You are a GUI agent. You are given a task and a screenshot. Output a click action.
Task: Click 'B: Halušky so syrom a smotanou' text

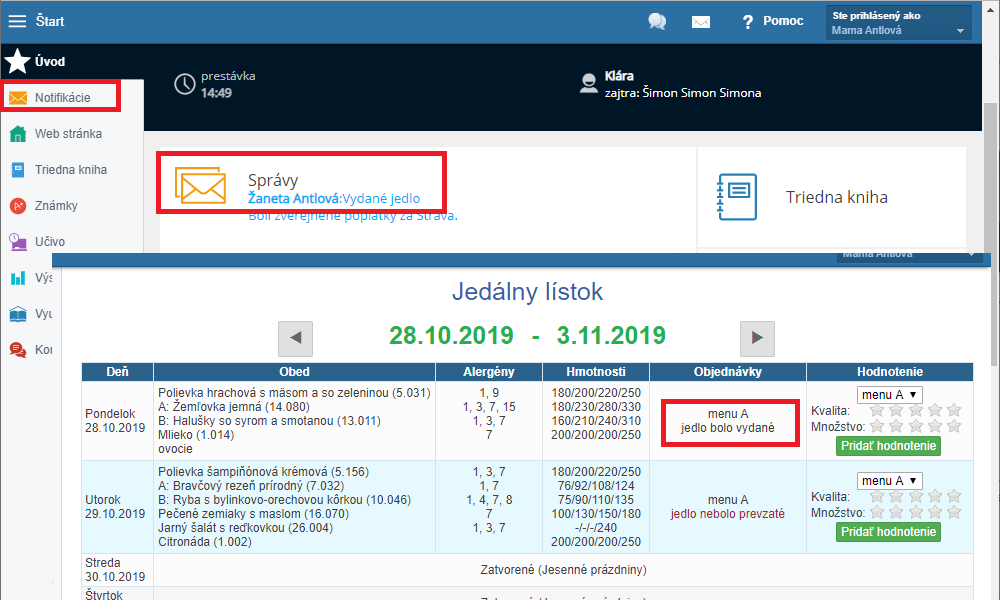pos(269,421)
